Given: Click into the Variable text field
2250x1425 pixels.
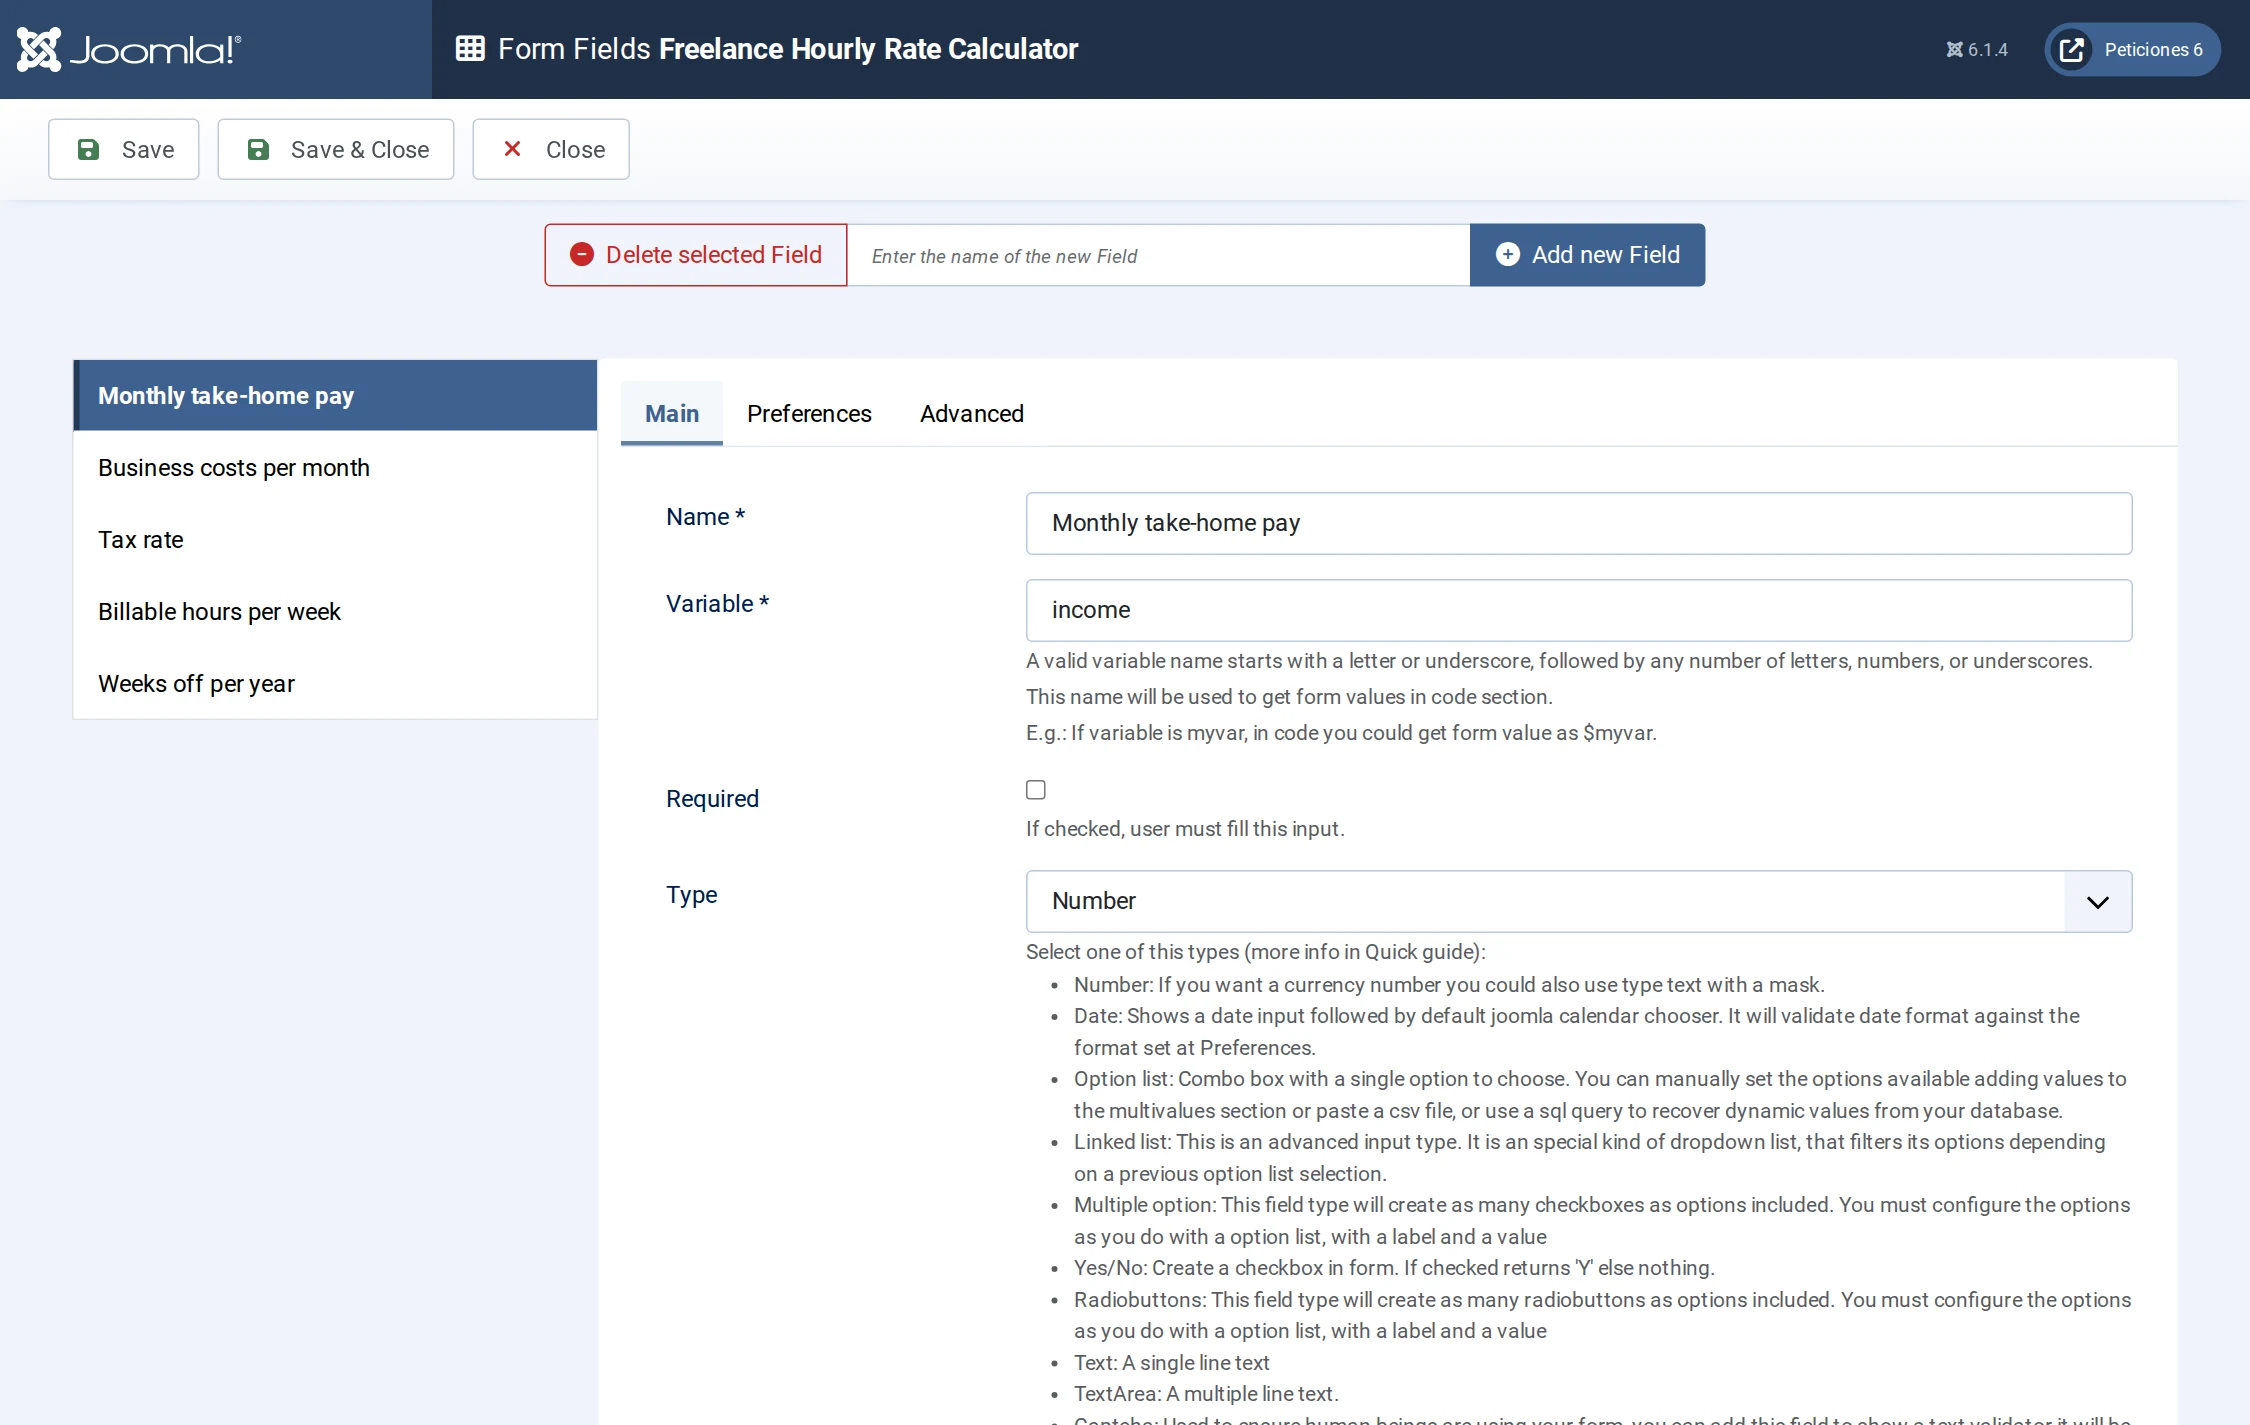Looking at the screenshot, I should point(1579,610).
